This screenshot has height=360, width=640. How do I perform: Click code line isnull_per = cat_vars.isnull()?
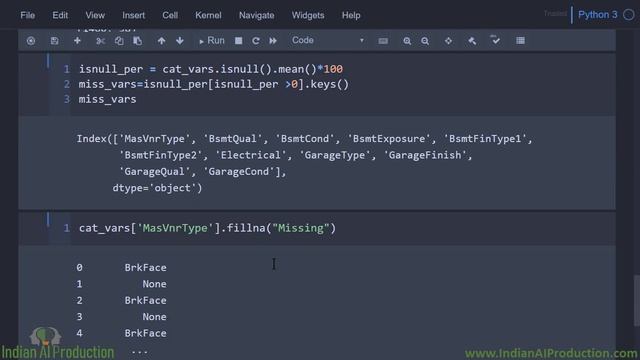pos(211,69)
